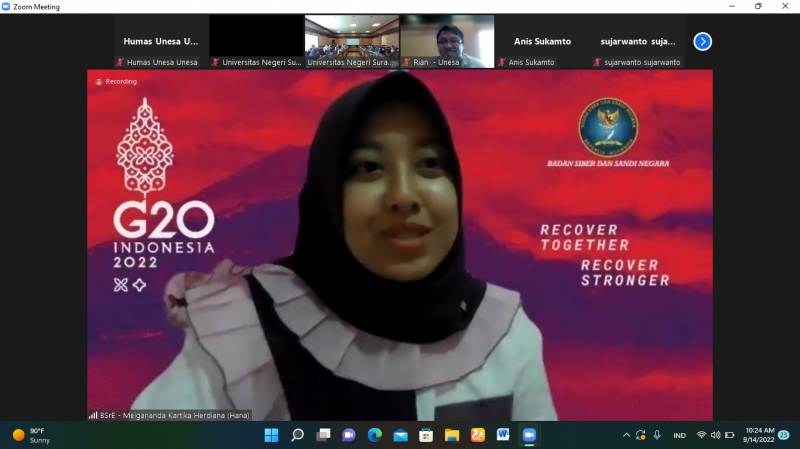Image resolution: width=800 pixels, height=449 pixels.
Task: Open the Wi-Fi network status icon
Action: pos(701,435)
